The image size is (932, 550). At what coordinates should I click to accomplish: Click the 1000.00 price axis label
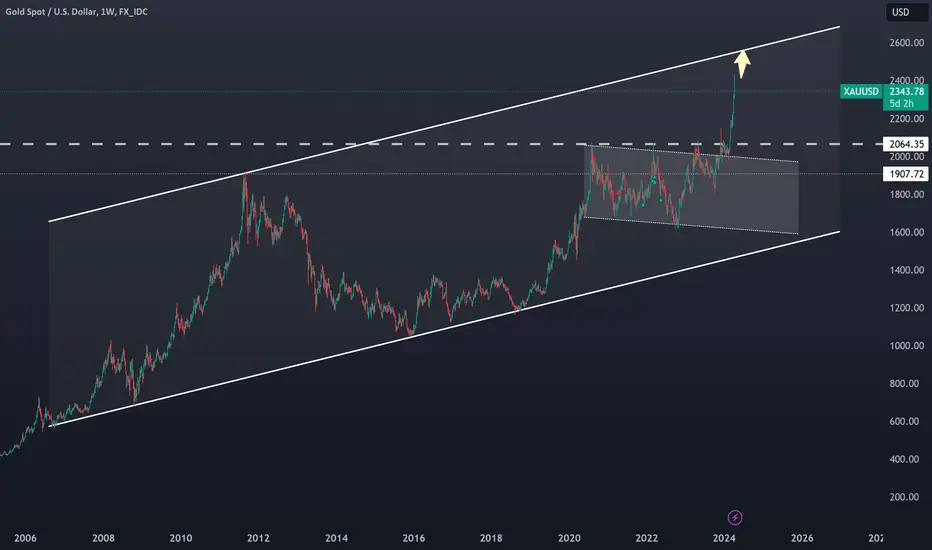pyautogui.click(x=906, y=345)
